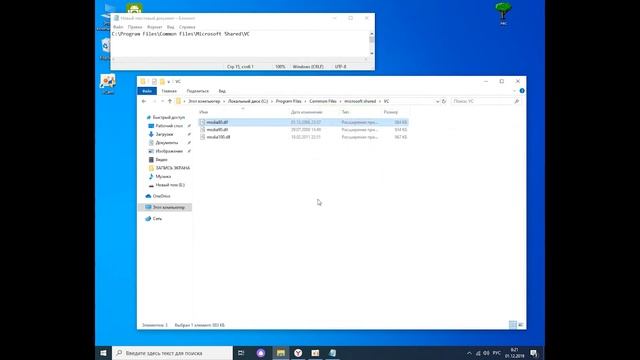Open Справка menu in Notepad
The width and height of the screenshot is (640, 360).
coord(187,27)
